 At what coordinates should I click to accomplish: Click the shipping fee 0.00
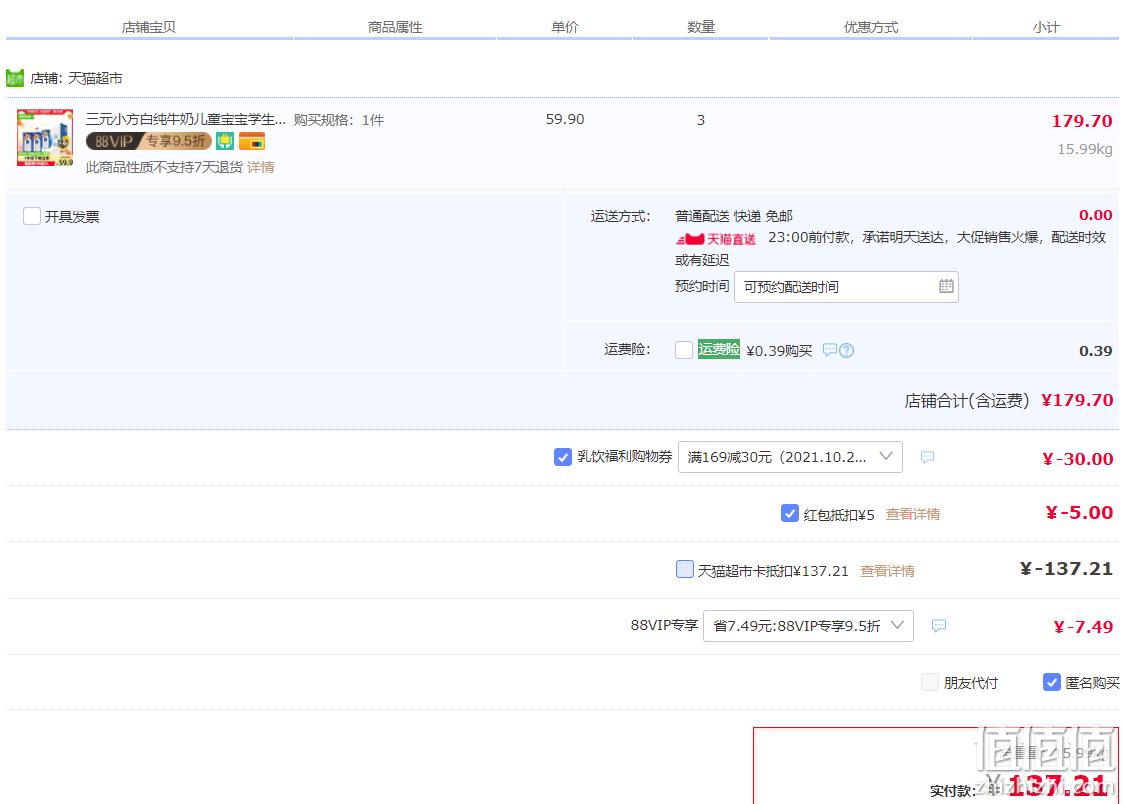click(x=1095, y=215)
